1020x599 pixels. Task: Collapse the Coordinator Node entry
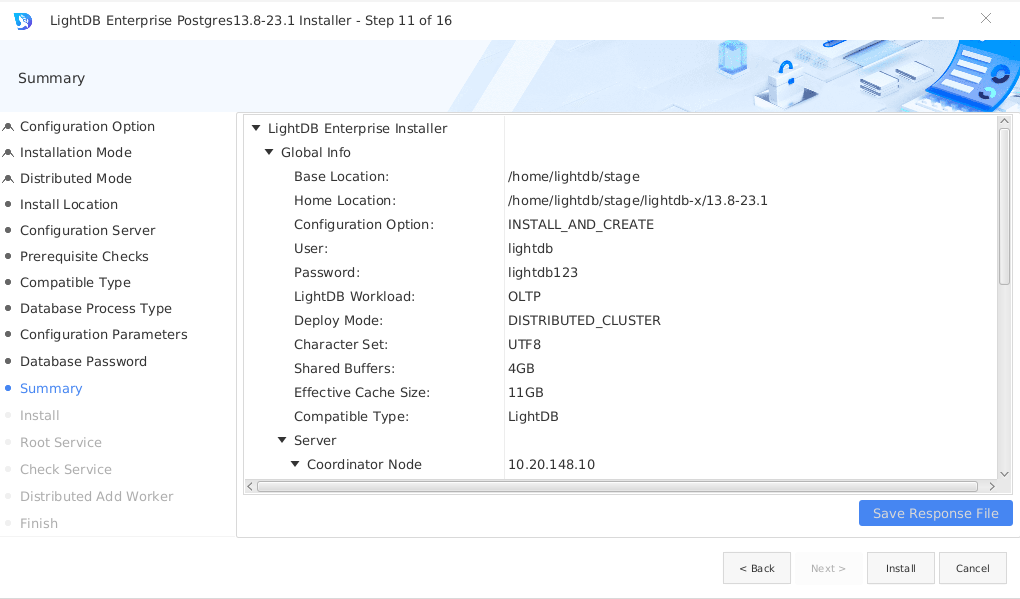(x=295, y=464)
